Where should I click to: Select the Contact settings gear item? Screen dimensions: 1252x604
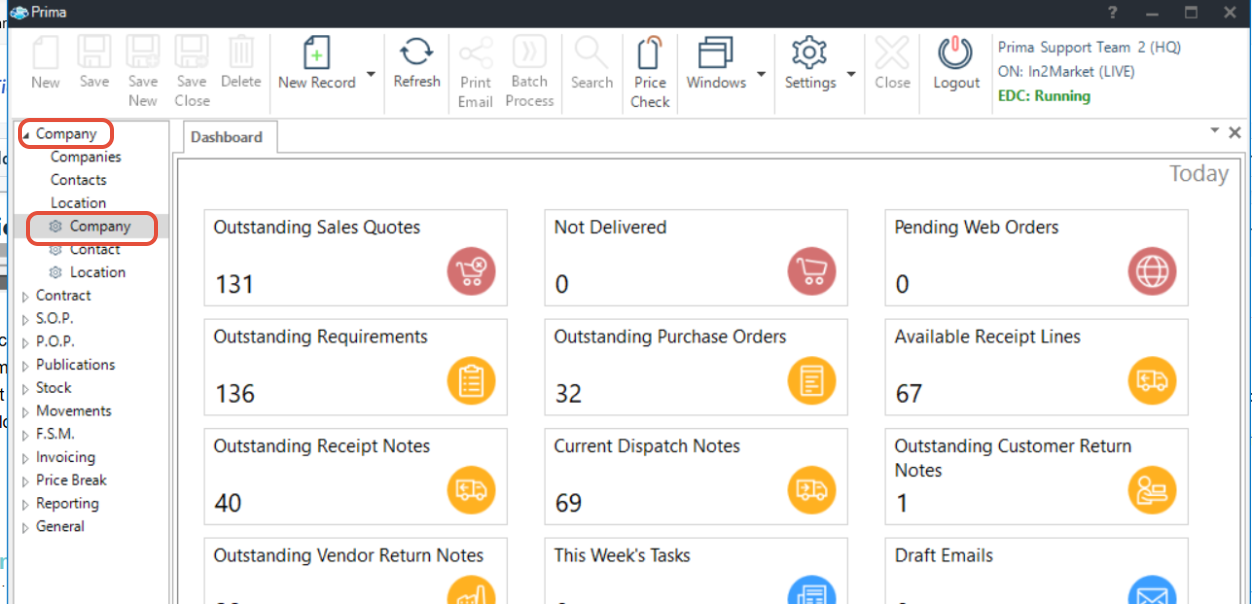pos(85,249)
